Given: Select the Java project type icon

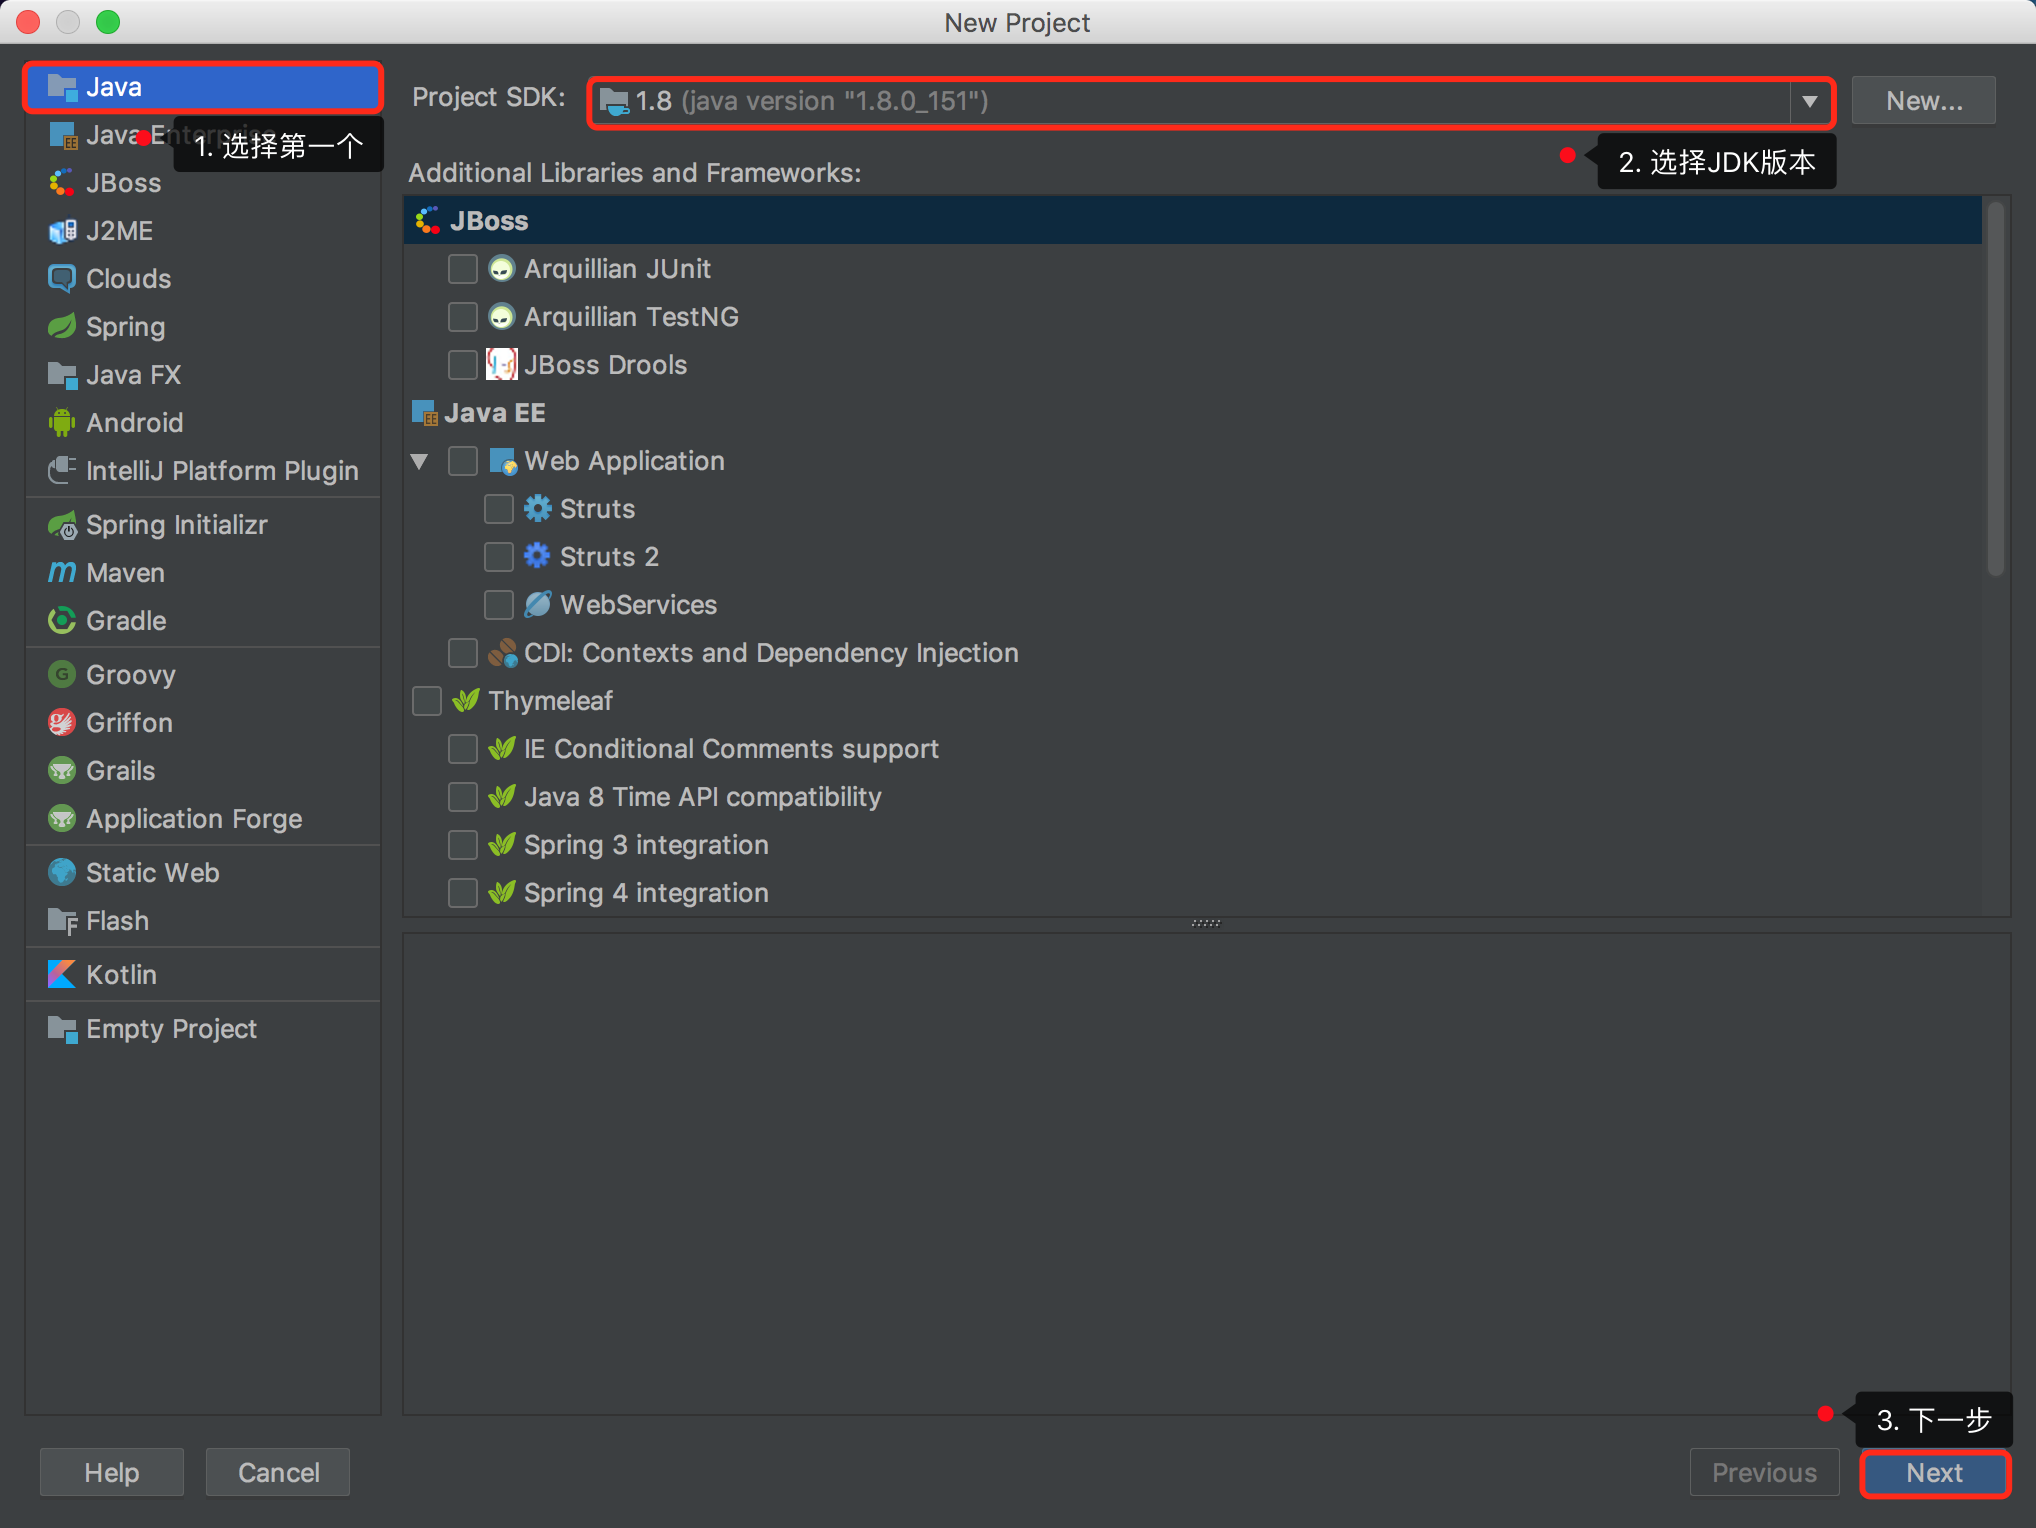Looking at the screenshot, I should click(x=62, y=87).
